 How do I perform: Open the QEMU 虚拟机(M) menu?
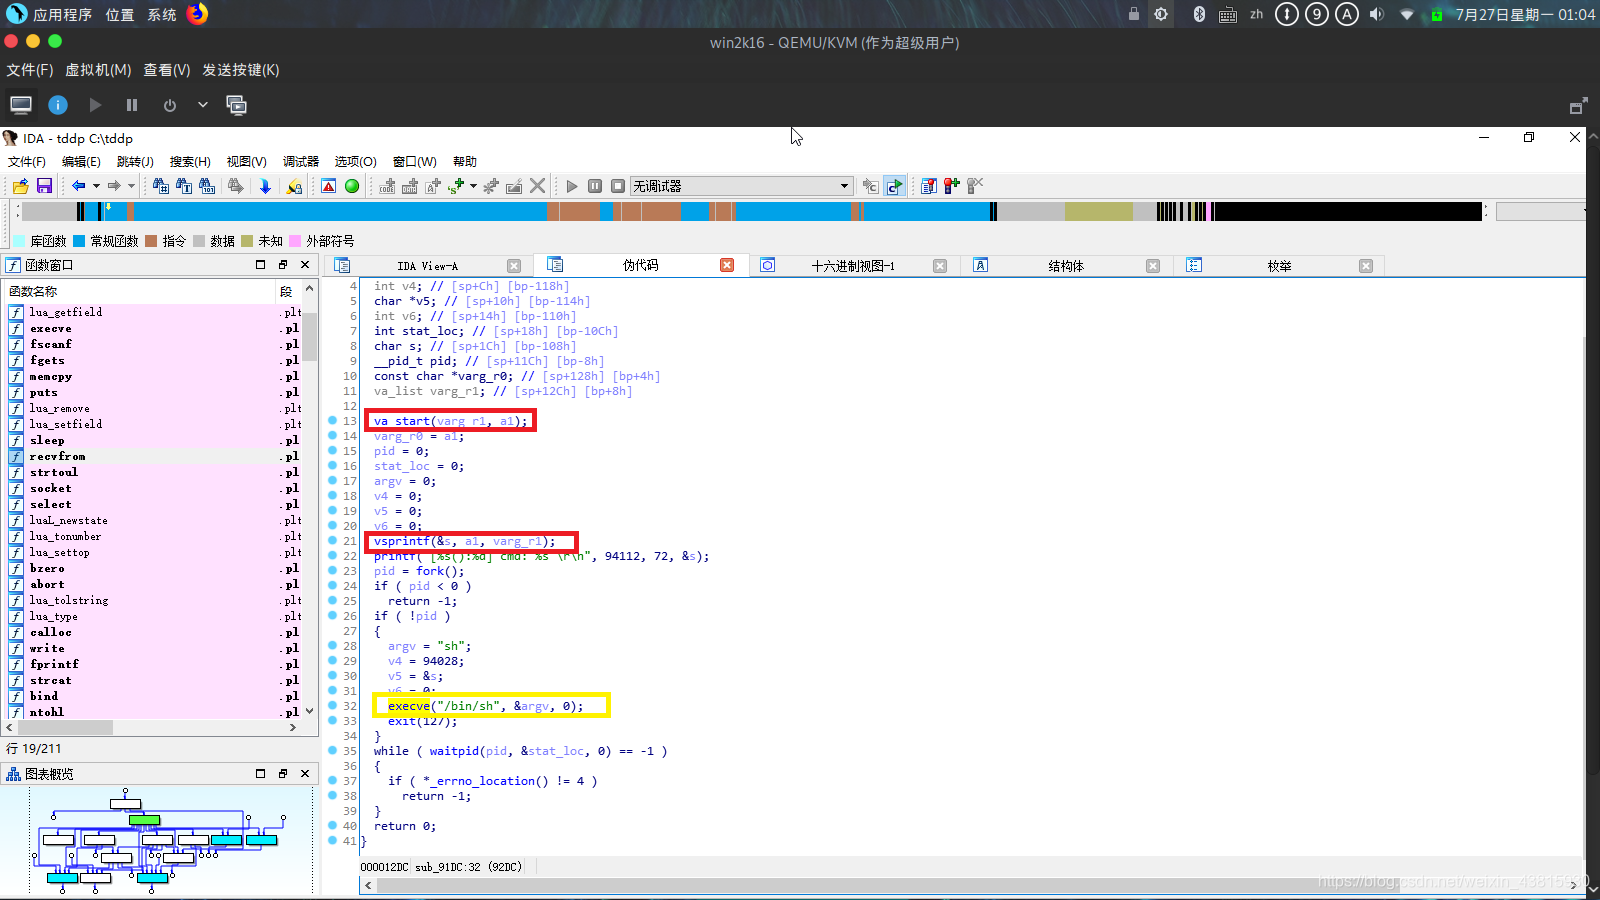pos(98,70)
